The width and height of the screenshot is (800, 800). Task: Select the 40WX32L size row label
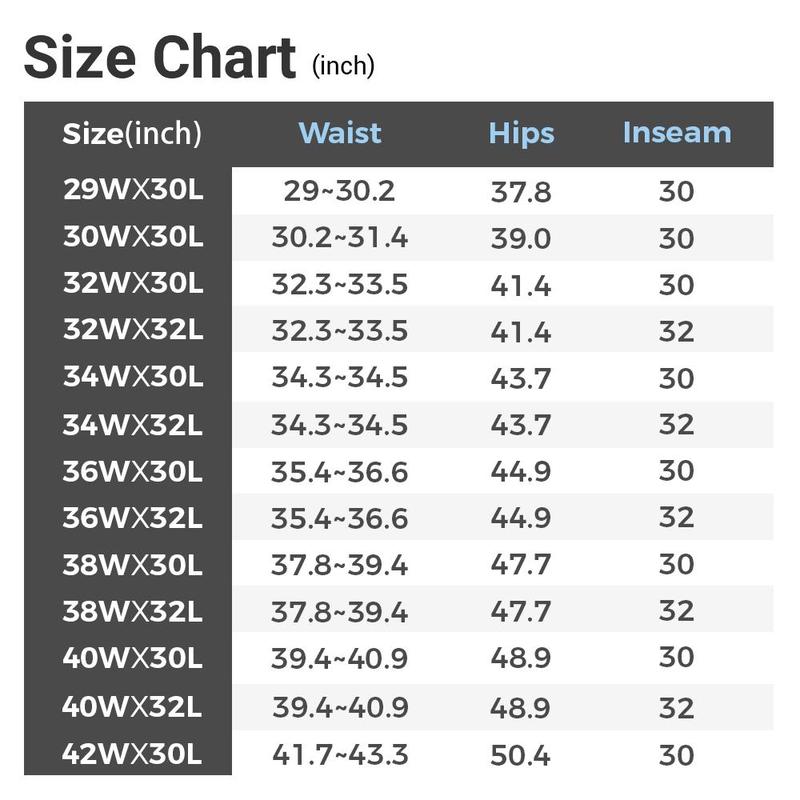click(132, 707)
